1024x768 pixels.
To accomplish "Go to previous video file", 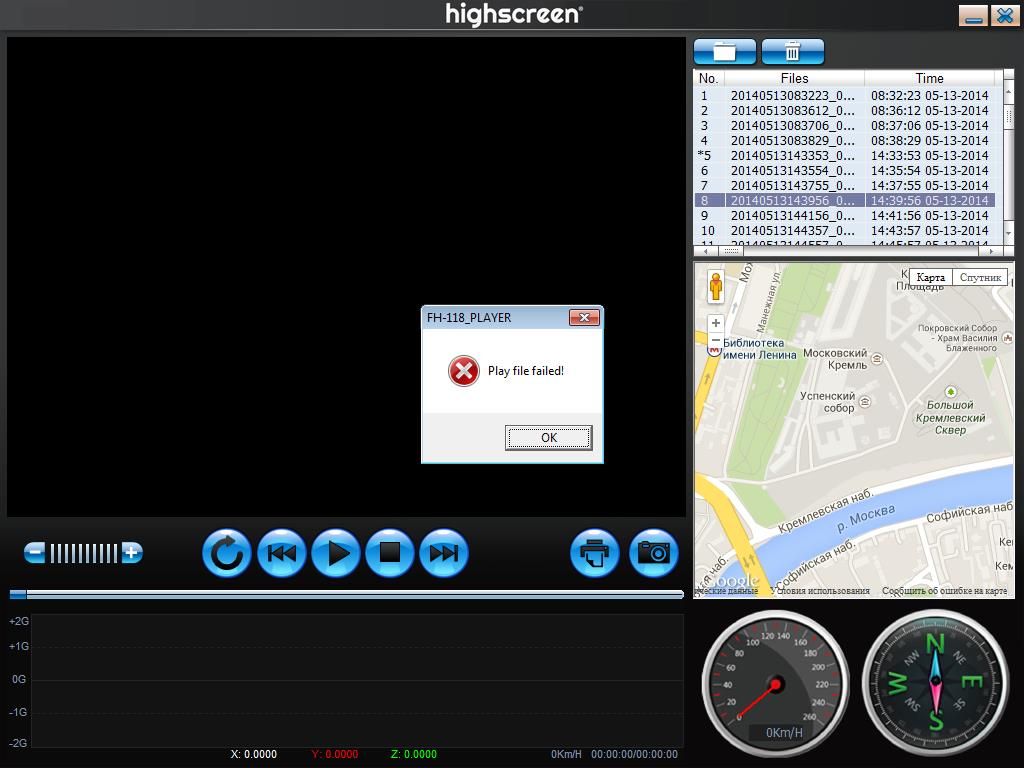I will coord(281,553).
